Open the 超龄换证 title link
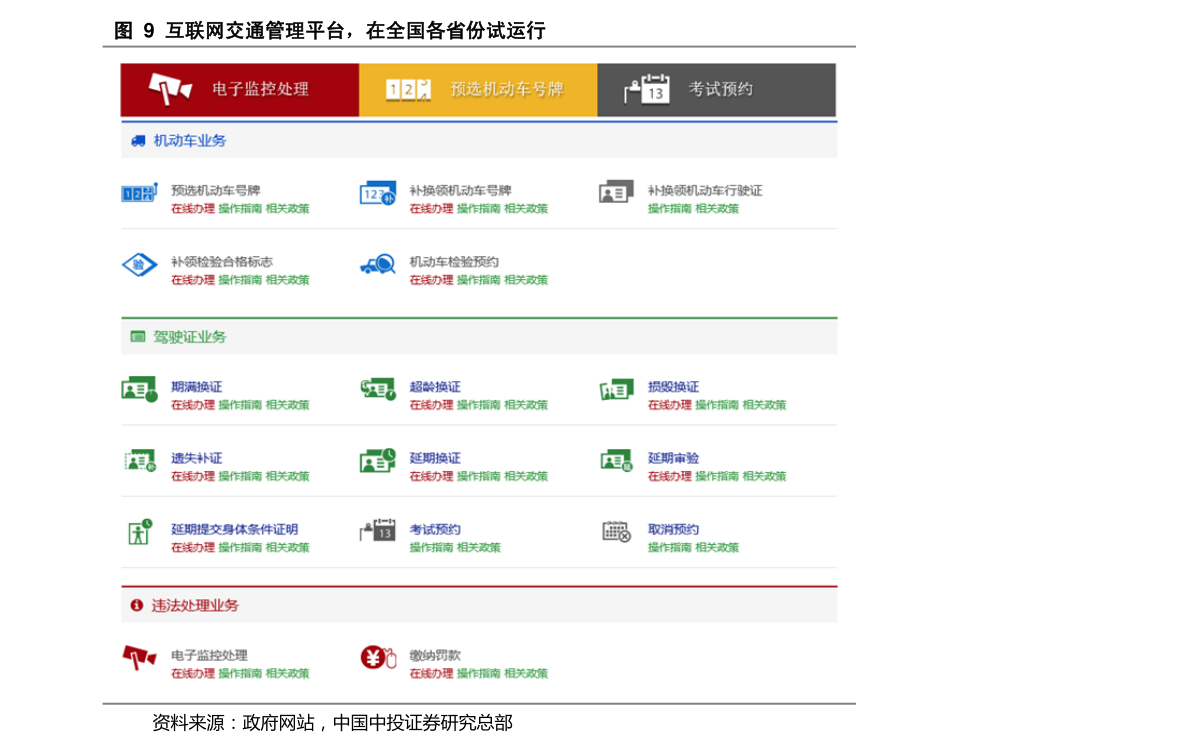Image resolution: width=1191 pixels, height=753 pixels. pyautogui.click(x=434, y=388)
